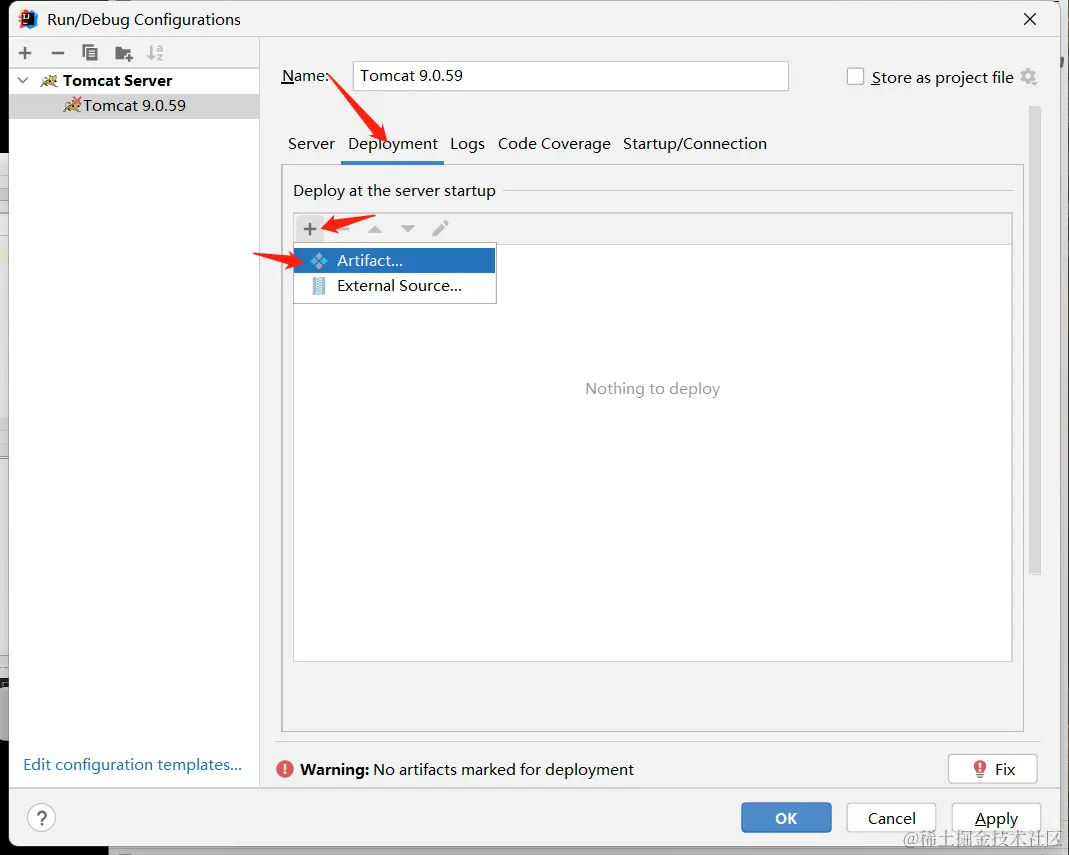Enable Store as project file checkbox
Image resolution: width=1069 pixels, height=855 pixels.
click(x=855, y=76)
